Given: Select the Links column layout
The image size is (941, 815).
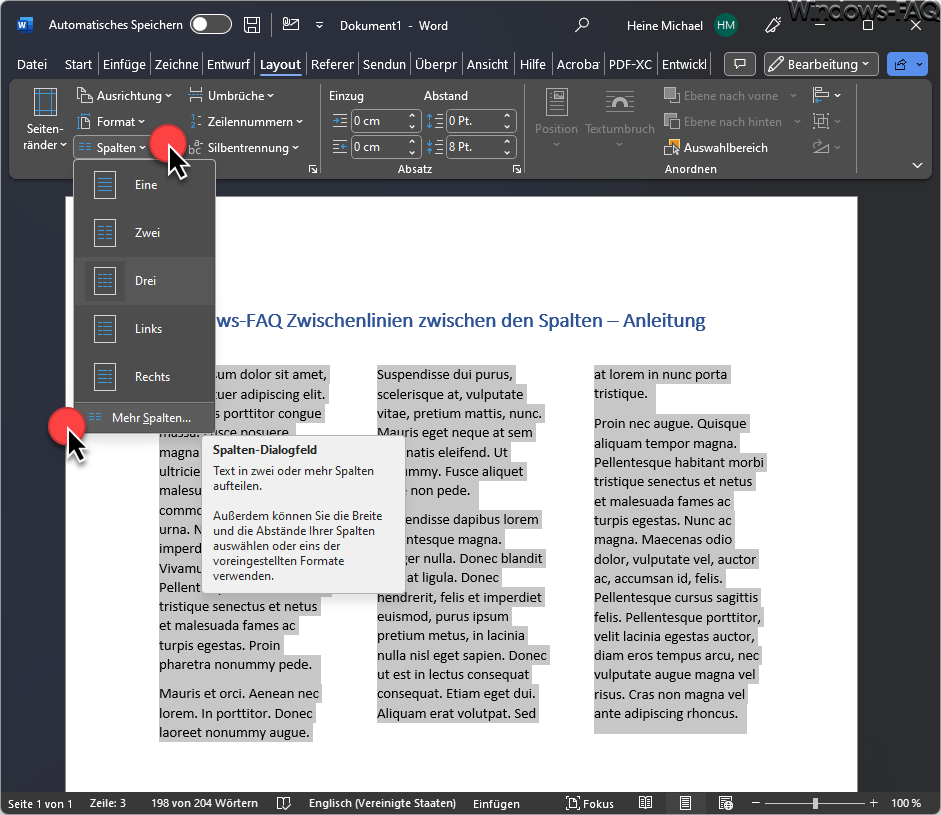Looking at the screenshot, I should click(145, 329).
